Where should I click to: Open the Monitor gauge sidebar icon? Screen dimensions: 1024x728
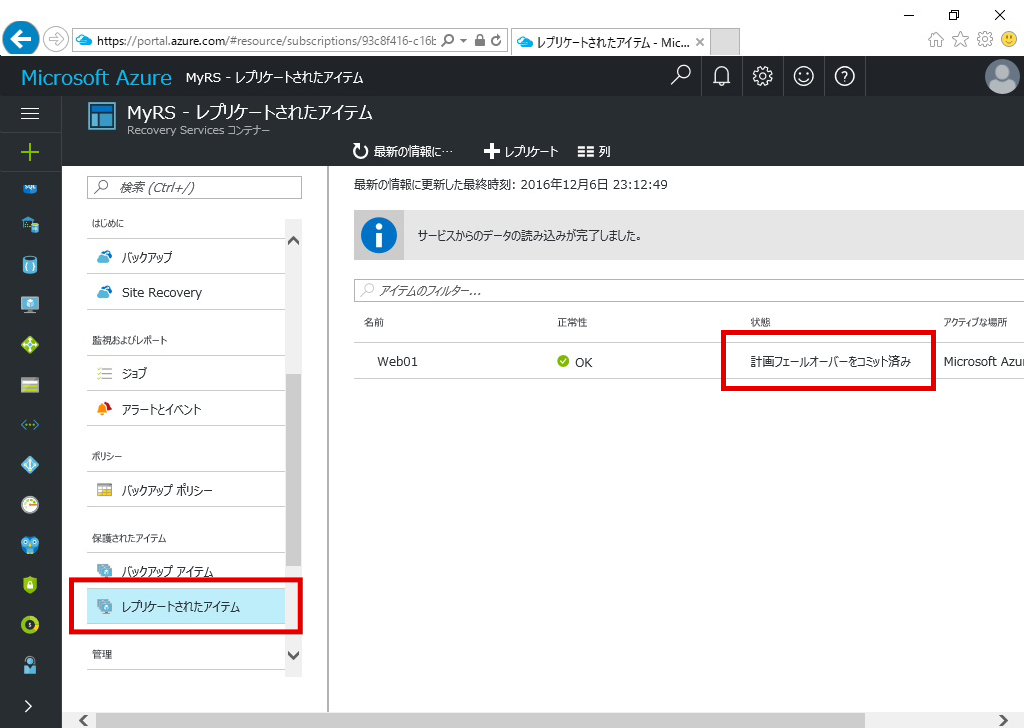tap(30, 505)
